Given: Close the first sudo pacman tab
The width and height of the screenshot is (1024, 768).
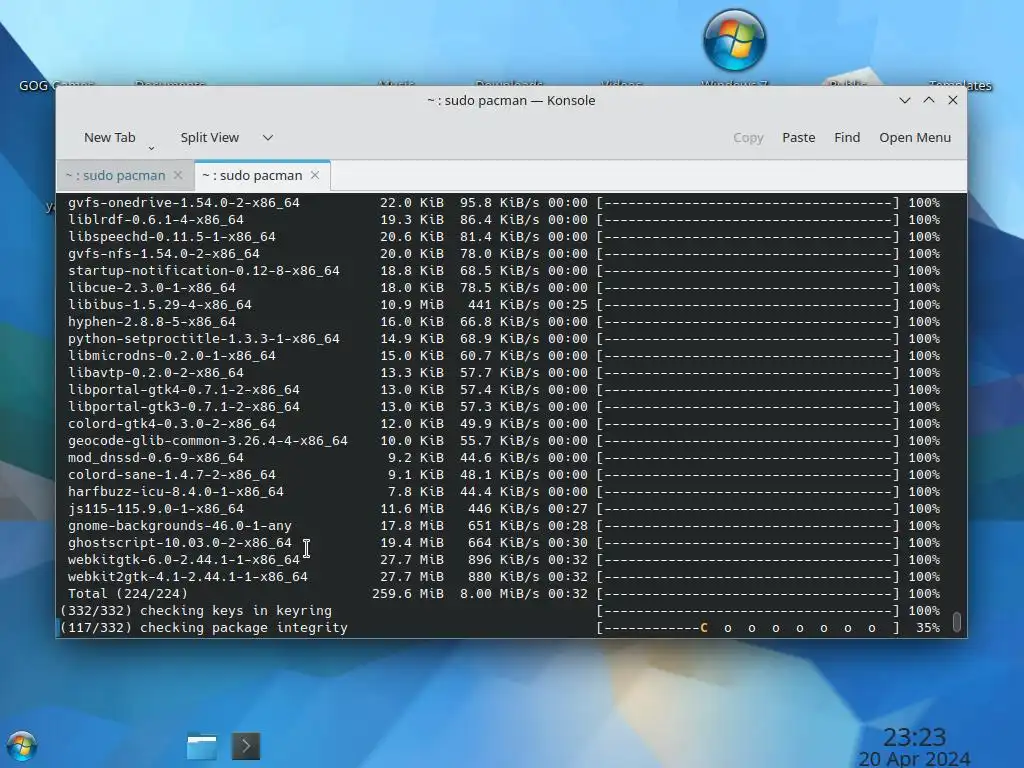Looking at the screenshot, I should 178,175.
